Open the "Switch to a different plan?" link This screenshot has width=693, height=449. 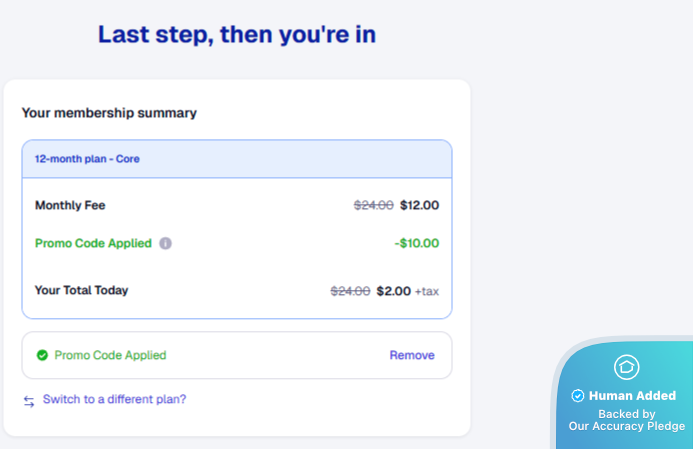pos(114,399)
